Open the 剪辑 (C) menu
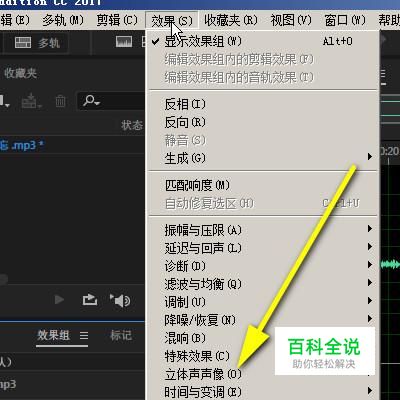Viewport: 400px width, 400px height. click(117, 20)
